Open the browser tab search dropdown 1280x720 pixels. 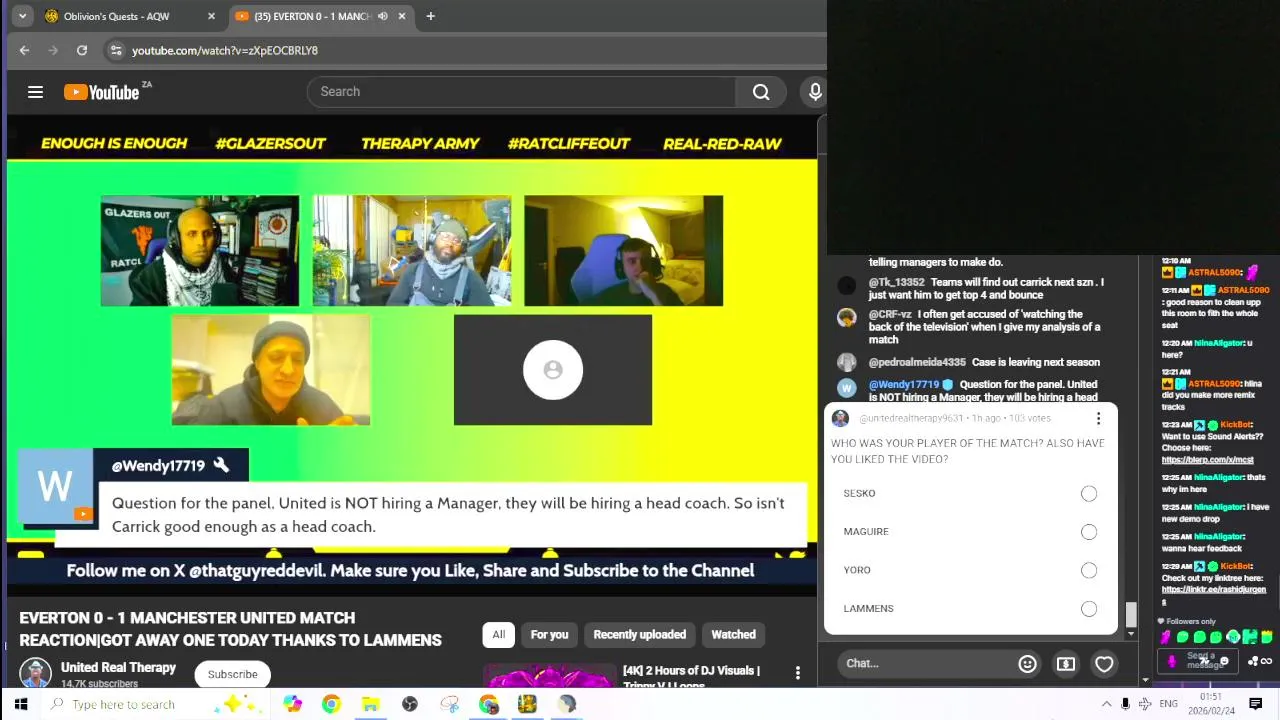[22, 16]
